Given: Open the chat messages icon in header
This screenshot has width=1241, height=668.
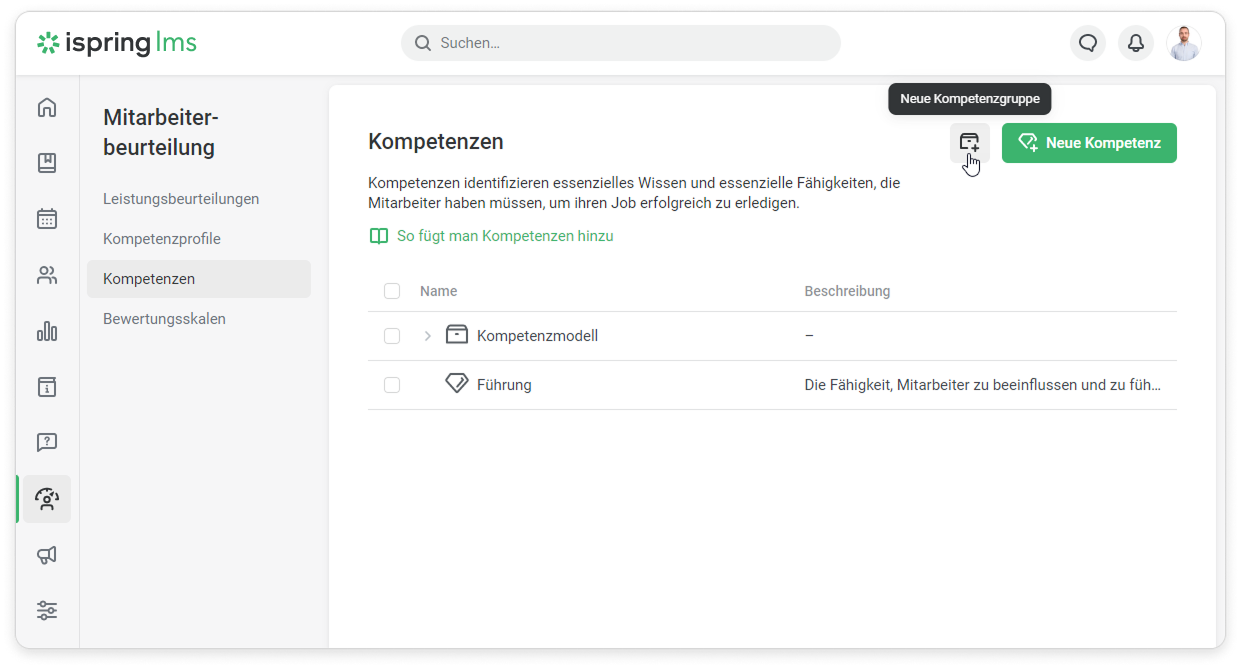Looking at the screenshot, I should coord(1088,43).
